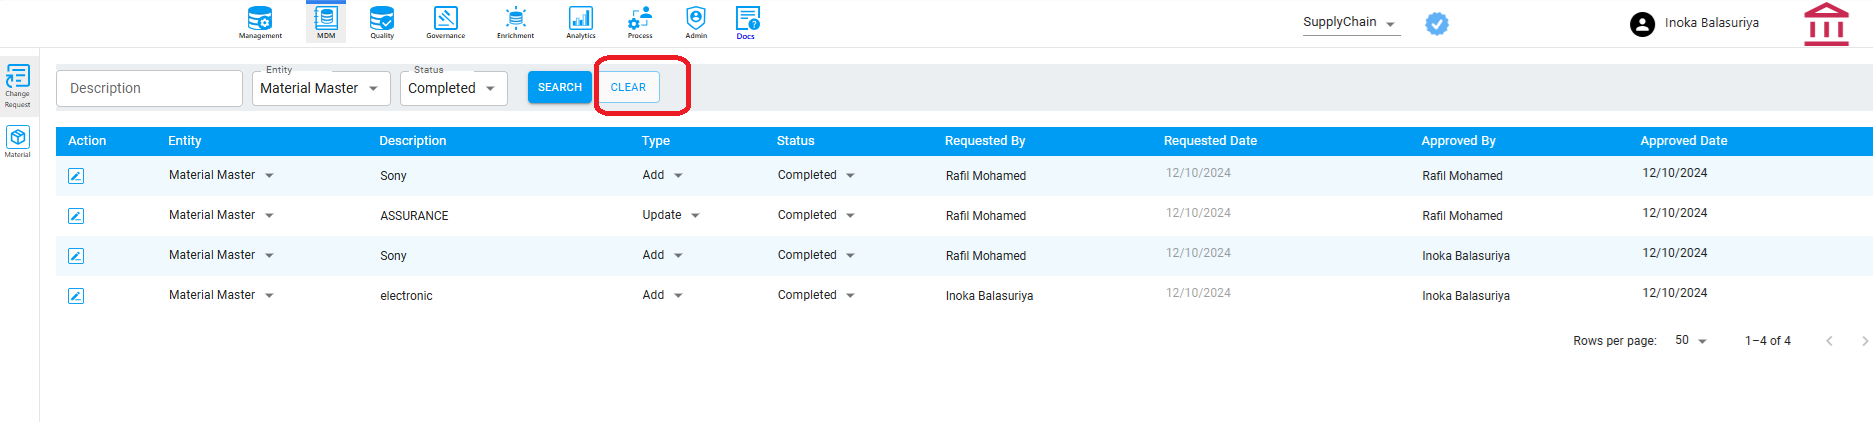
Task: Select the electronic description cell
Action: pos(406,296)
